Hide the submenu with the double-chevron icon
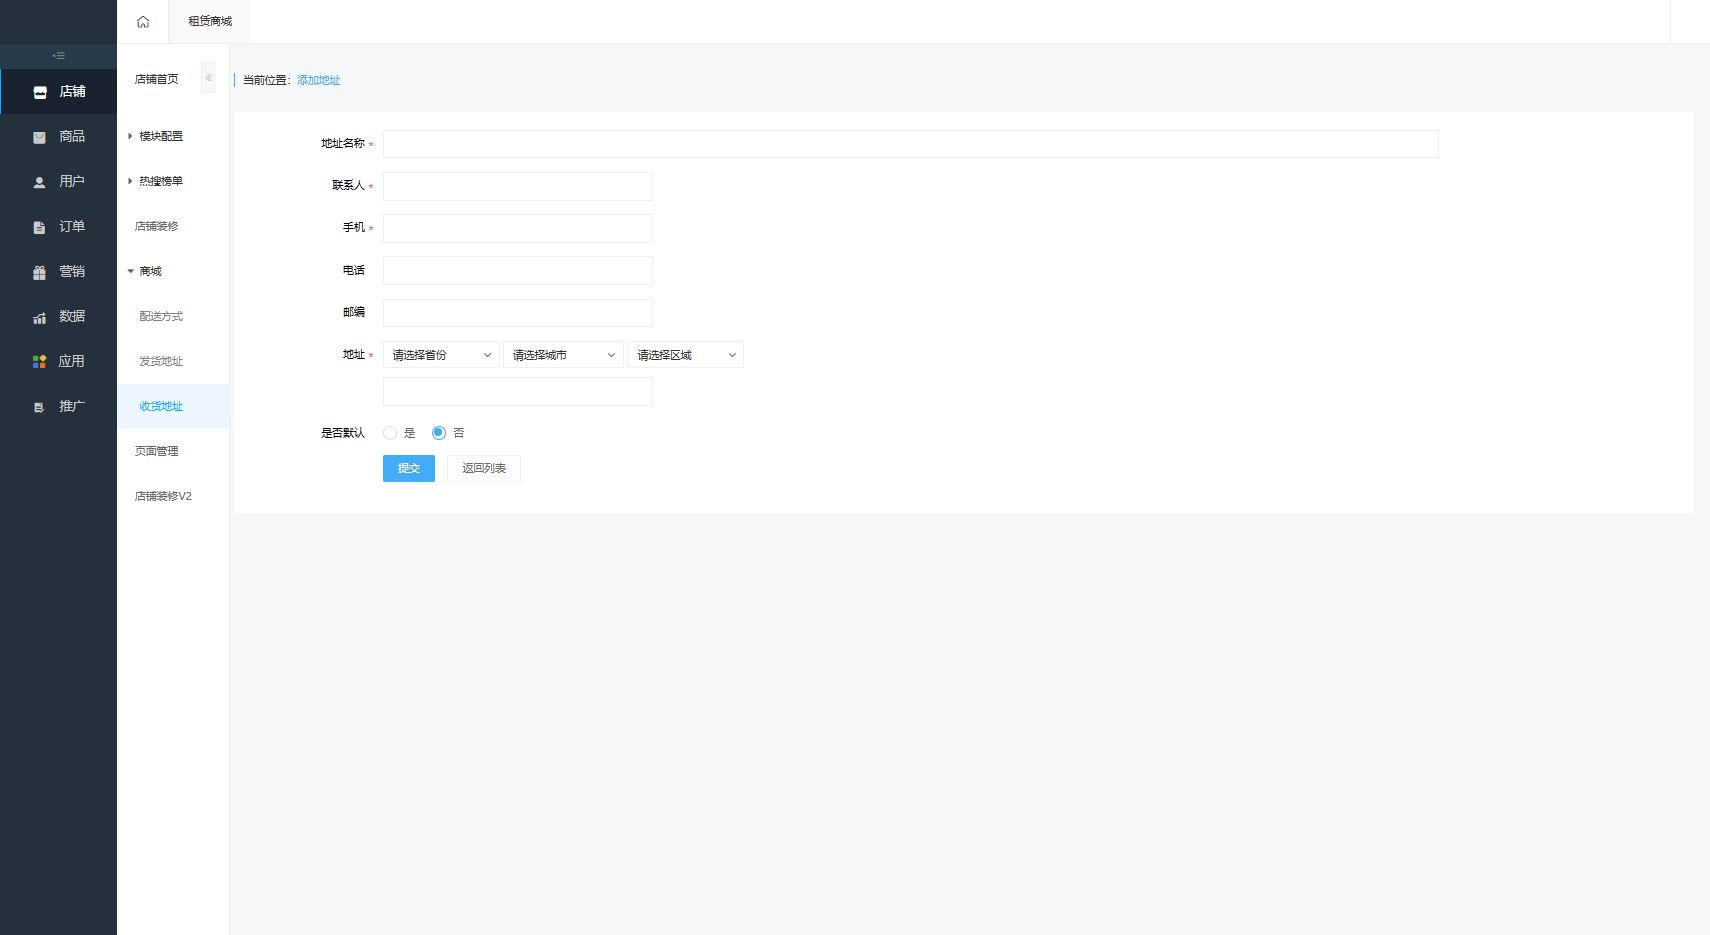The height and width of the screenshot is (935, 1710). tap(208, 78)
